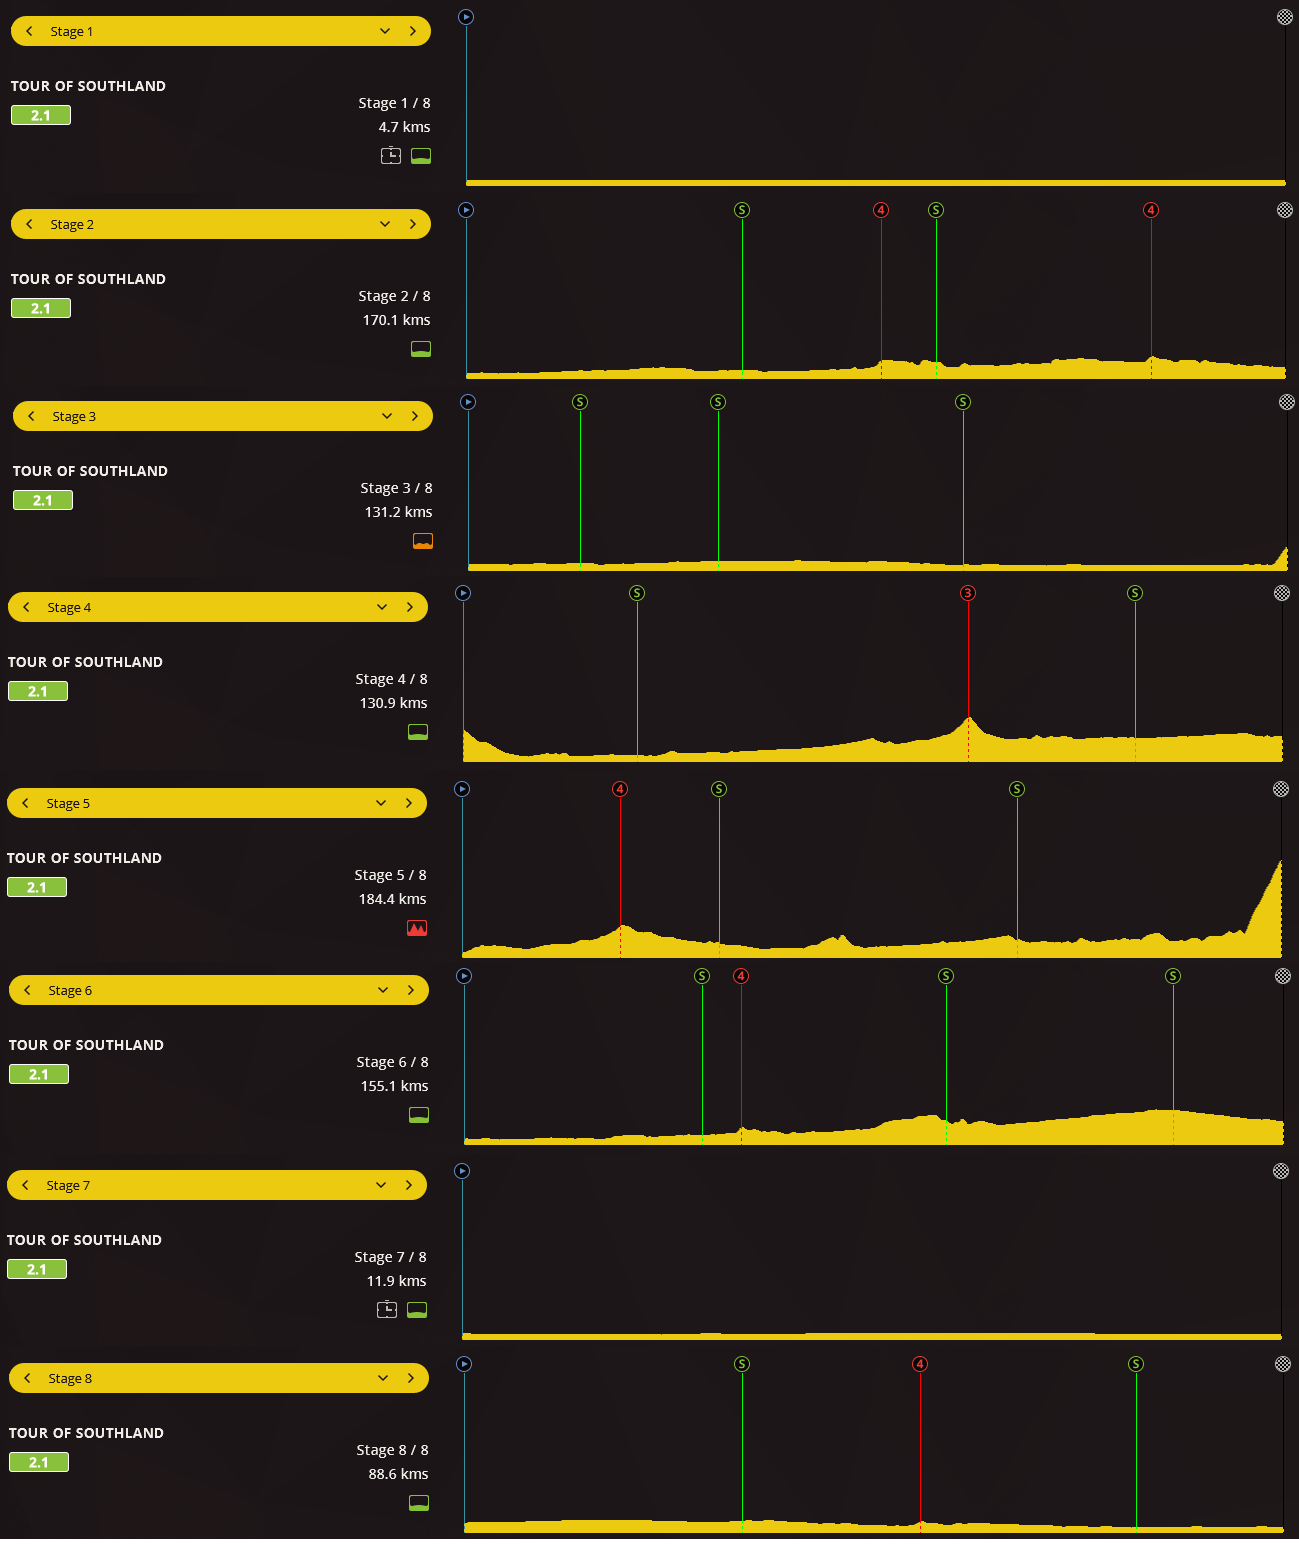Open the Stage 3 dropdown arrow

click(387, 416)
